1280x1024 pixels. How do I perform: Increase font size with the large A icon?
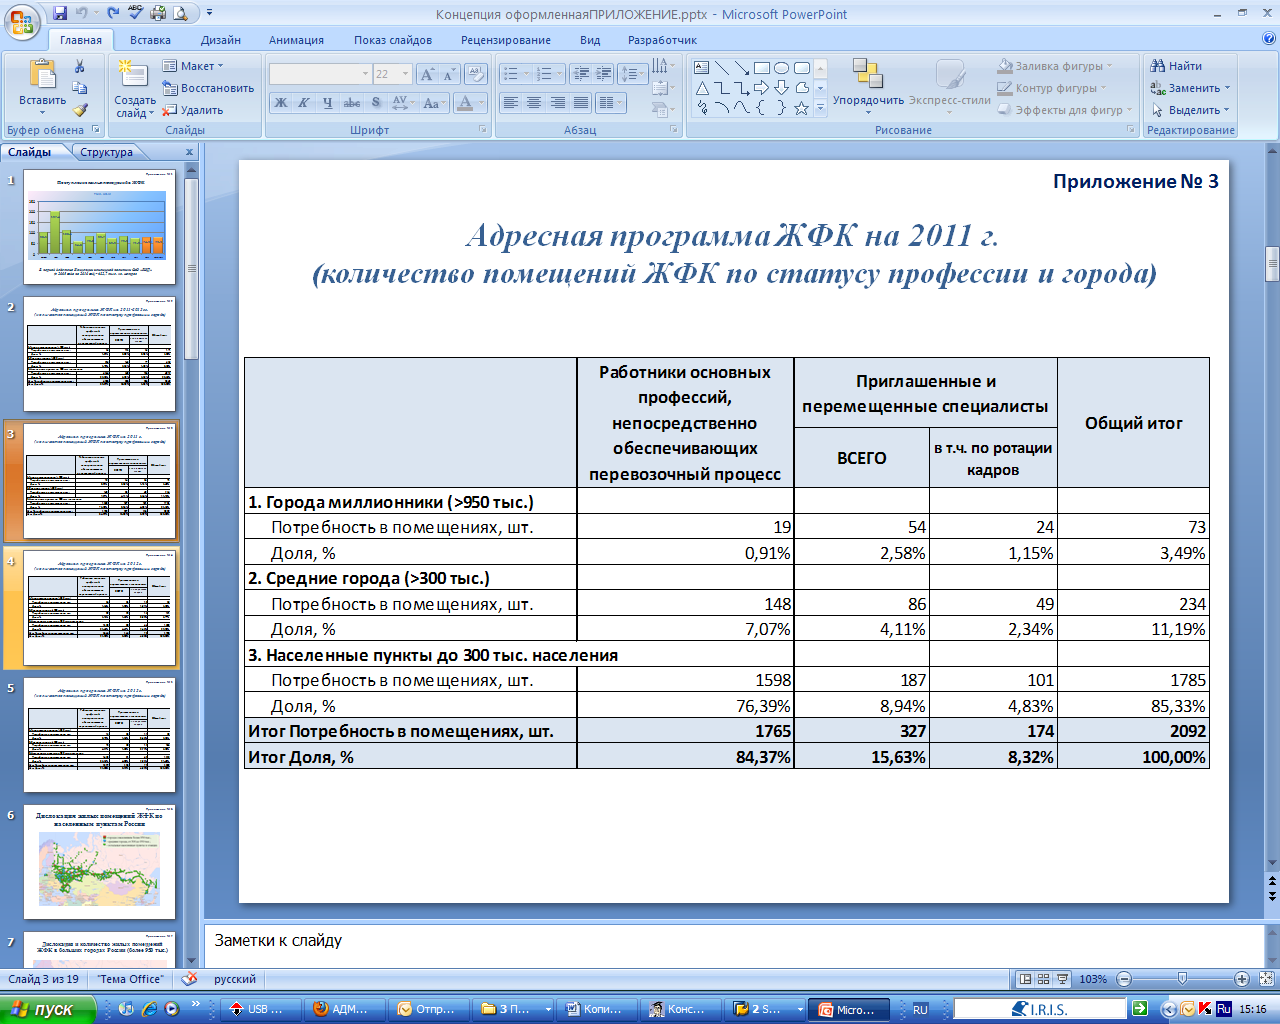pyautogui.click(x=428, y=74)
